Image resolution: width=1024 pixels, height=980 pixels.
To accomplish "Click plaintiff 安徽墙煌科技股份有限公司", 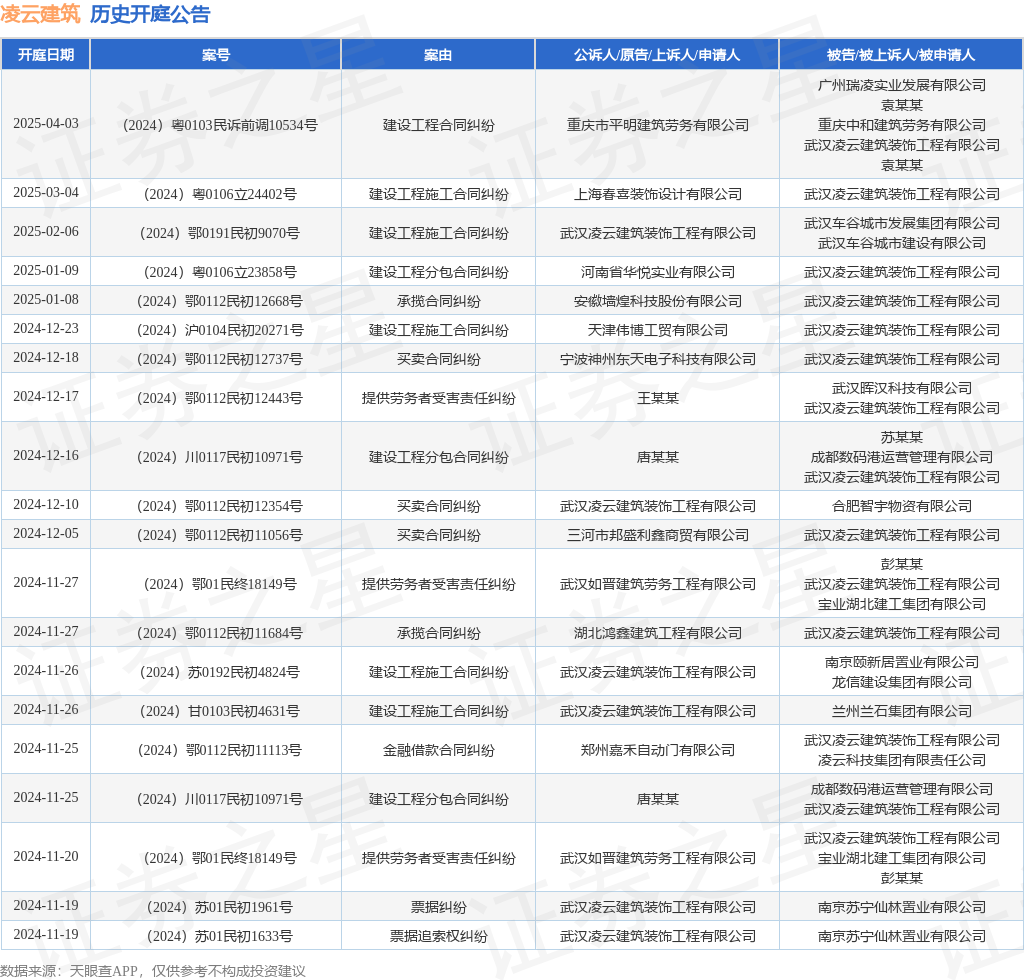I will (658, 301).
